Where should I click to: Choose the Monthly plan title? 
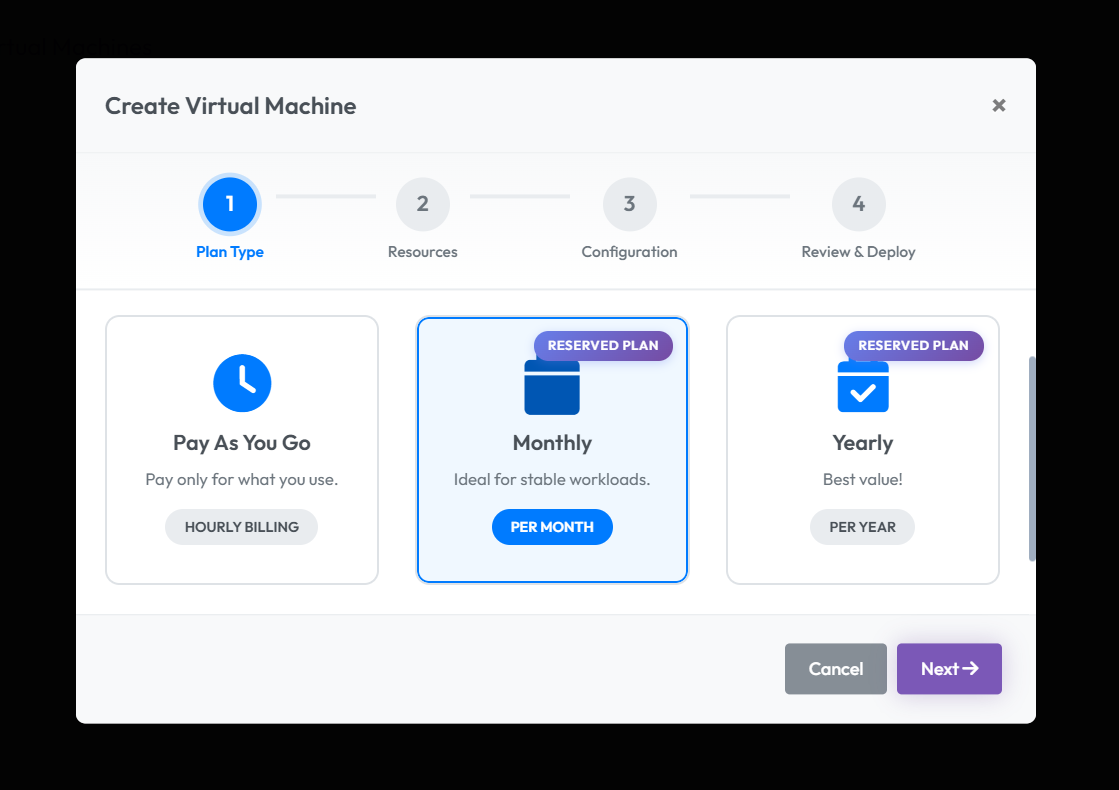[x=552, y=443]
